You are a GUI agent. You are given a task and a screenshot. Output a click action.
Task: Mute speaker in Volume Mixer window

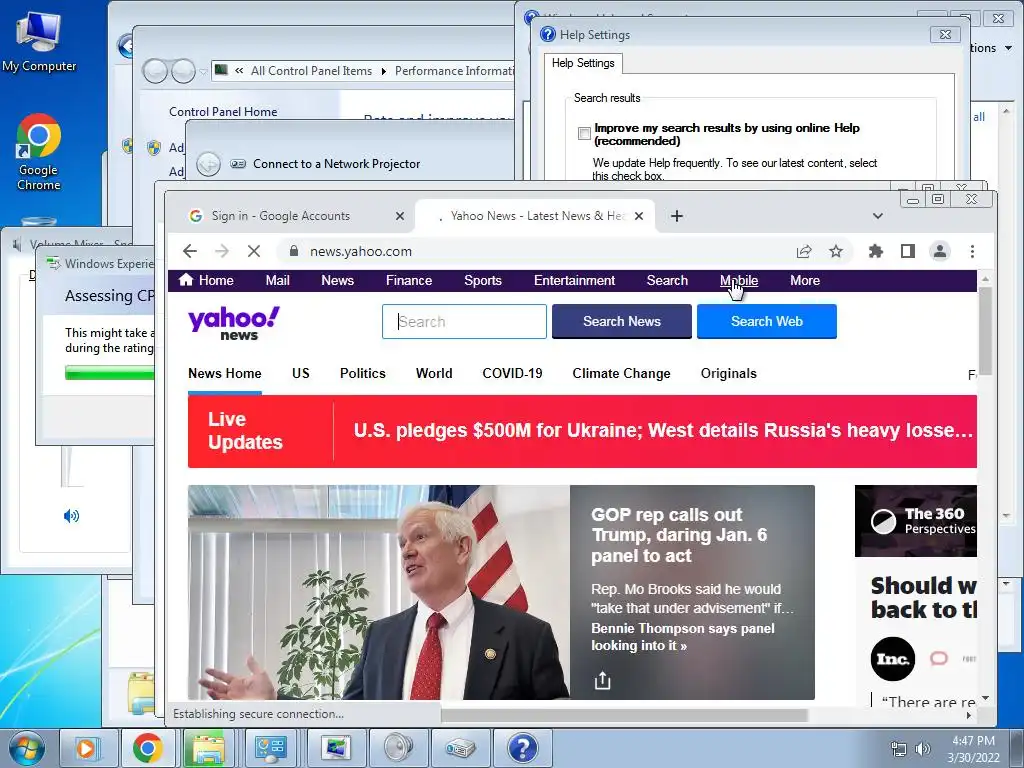coord(71,516)
